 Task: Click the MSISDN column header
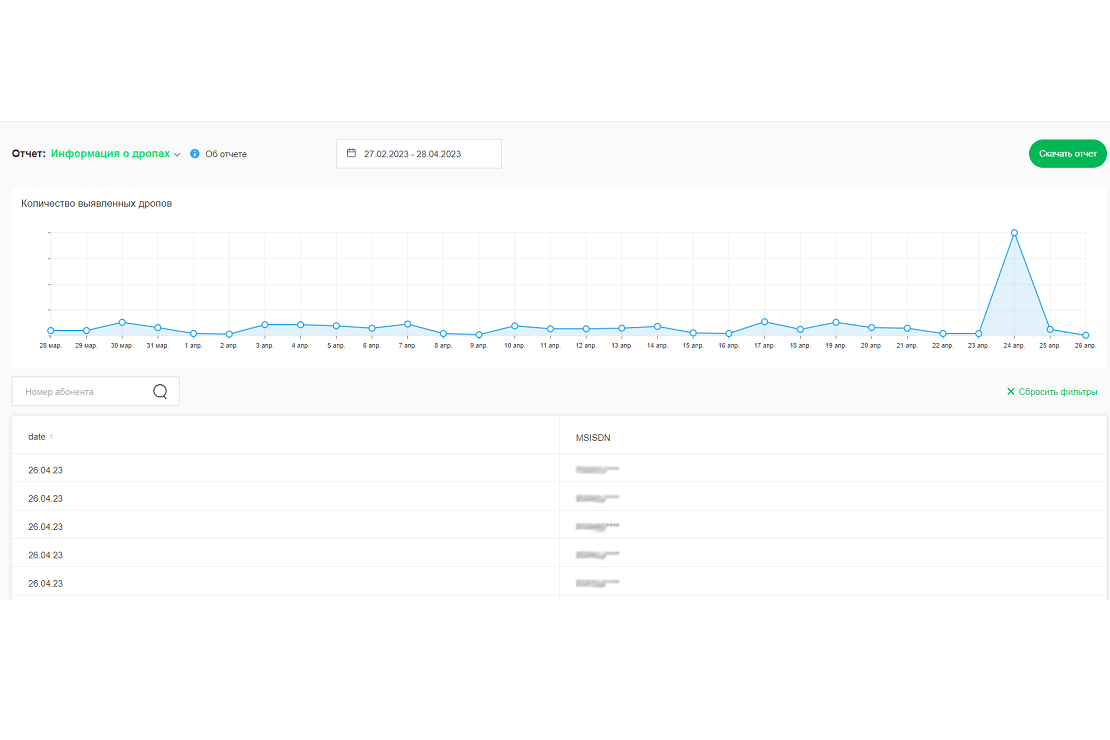tap(594, 437)
